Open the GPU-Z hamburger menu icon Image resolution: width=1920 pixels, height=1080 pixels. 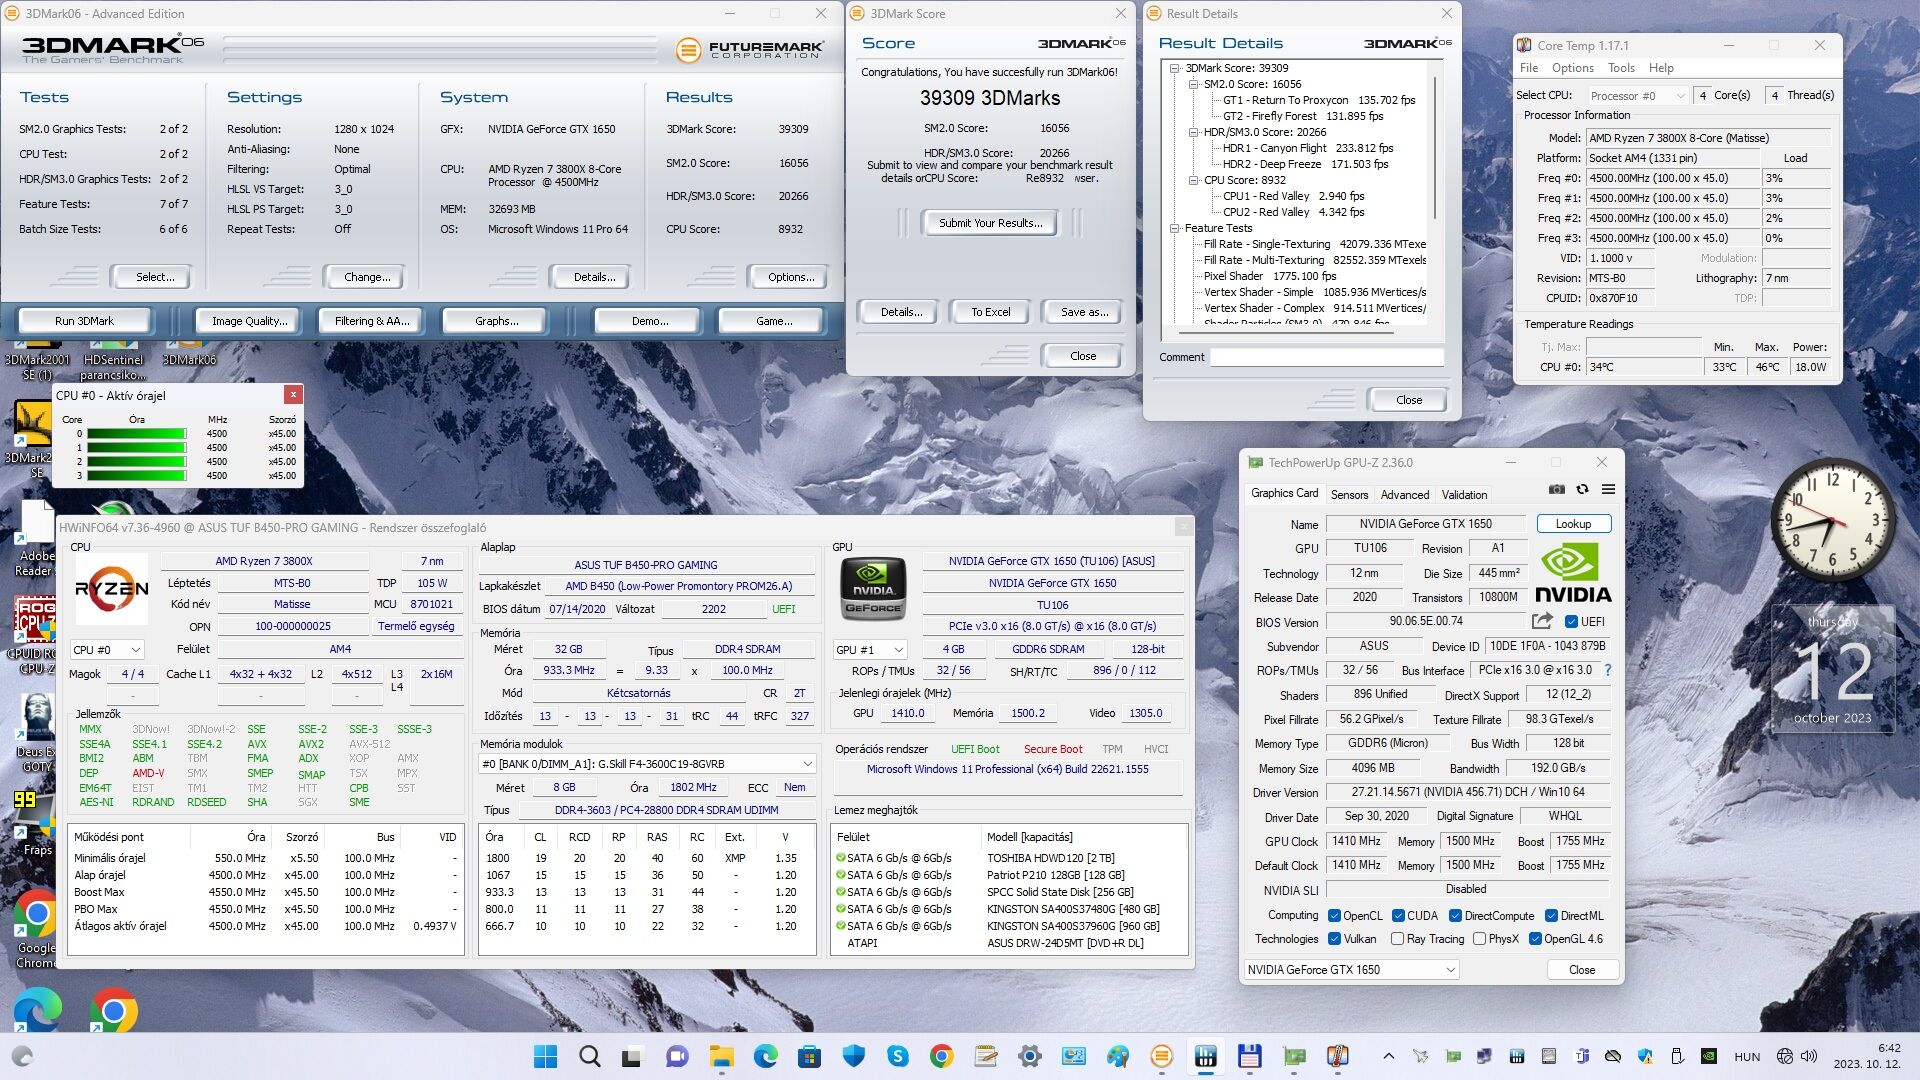[1608, 489]
